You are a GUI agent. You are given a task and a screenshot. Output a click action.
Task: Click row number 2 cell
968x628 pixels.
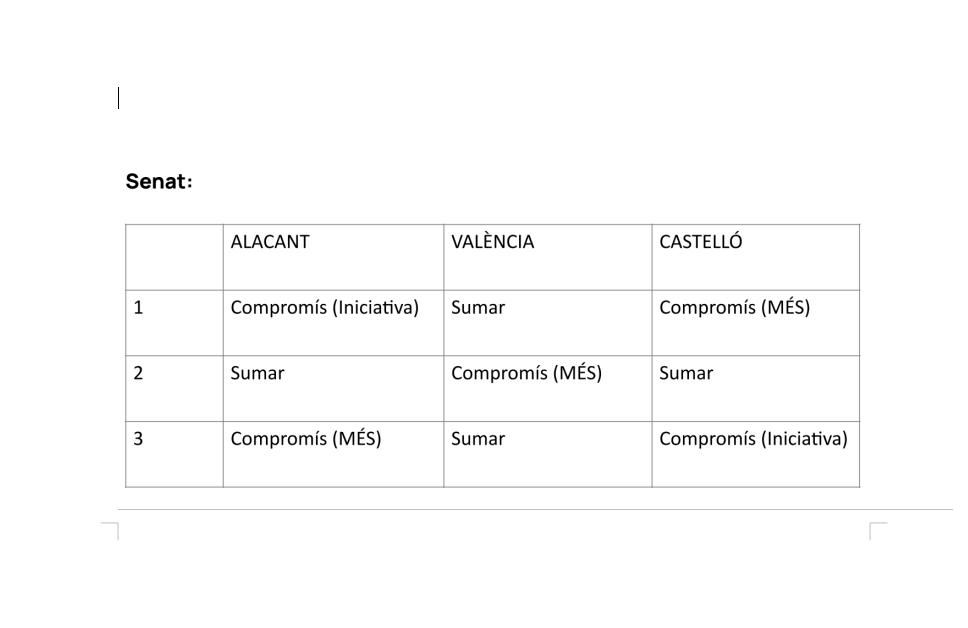click(x=139, y=374)
